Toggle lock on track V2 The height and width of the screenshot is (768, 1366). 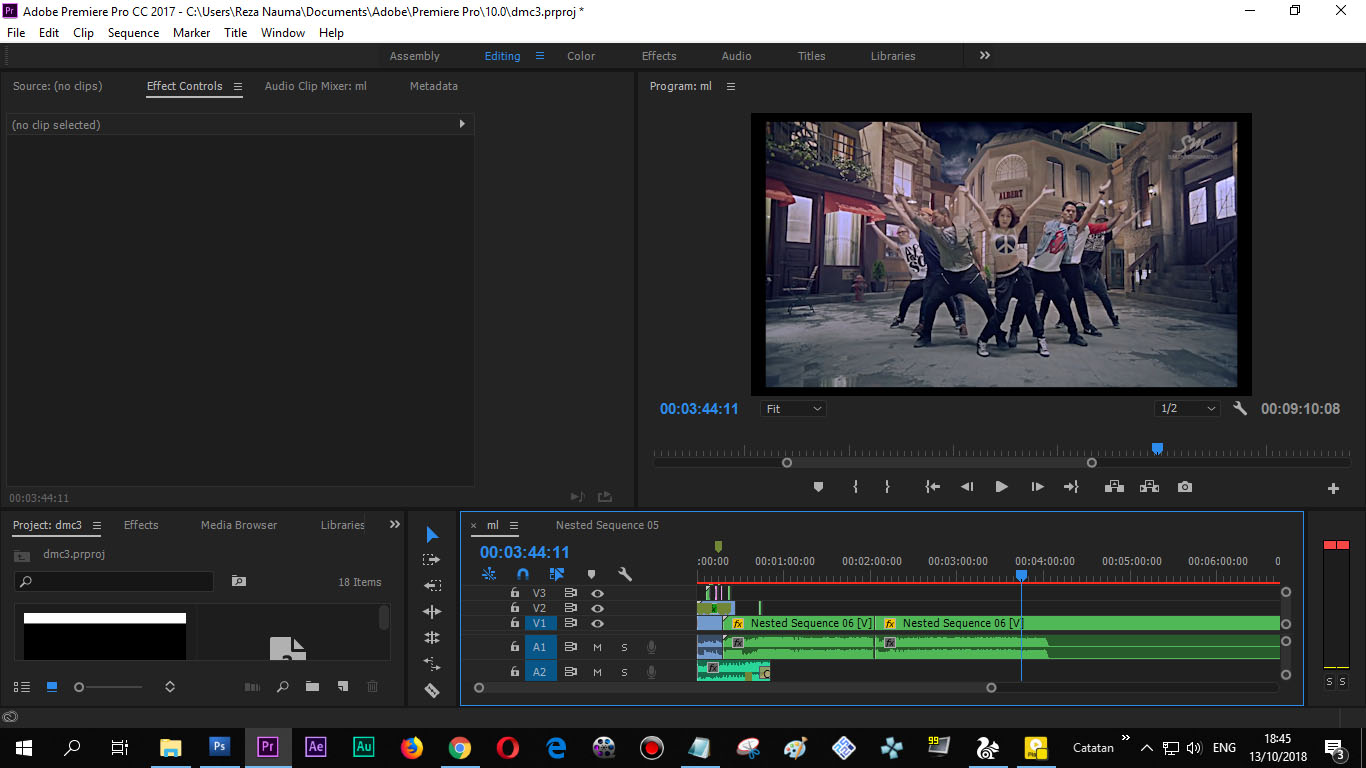point(515,608)
